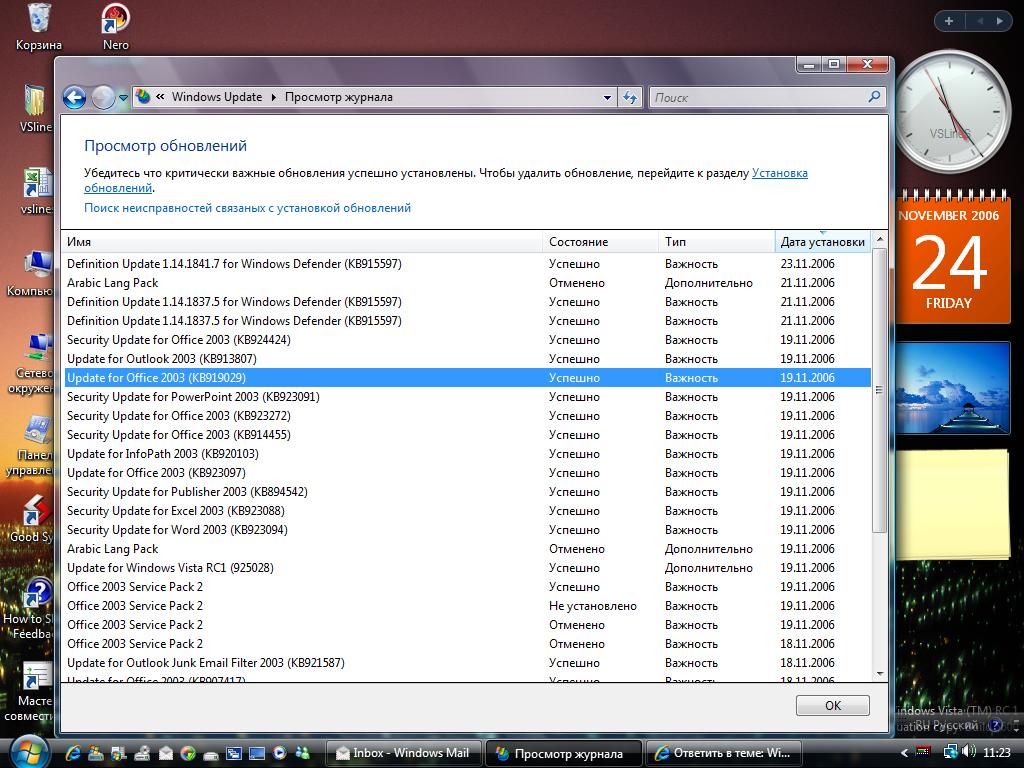Image resolution: width=1024 pixels, height=768 pixels.
Task: Select Update for Windows Vista RC1 (925028) row
Action: coord(170,568)
